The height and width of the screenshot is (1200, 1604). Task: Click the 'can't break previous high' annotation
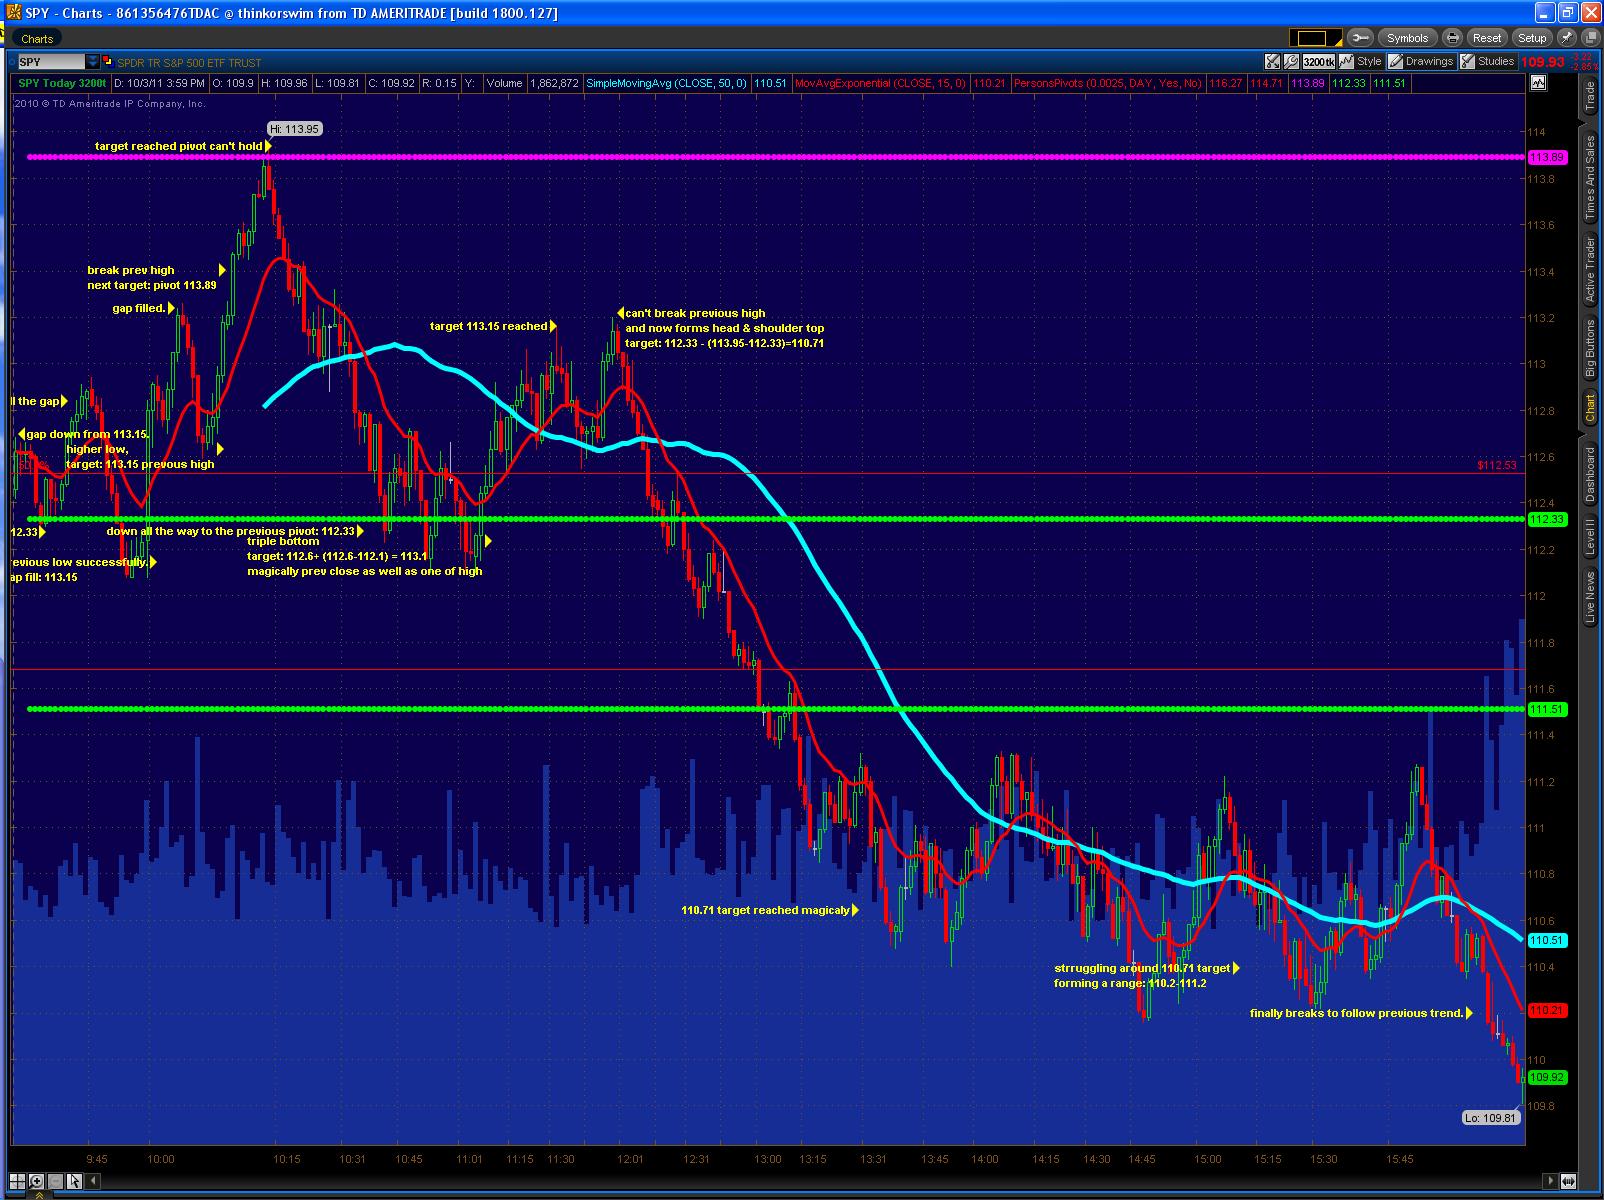point(695,313)
